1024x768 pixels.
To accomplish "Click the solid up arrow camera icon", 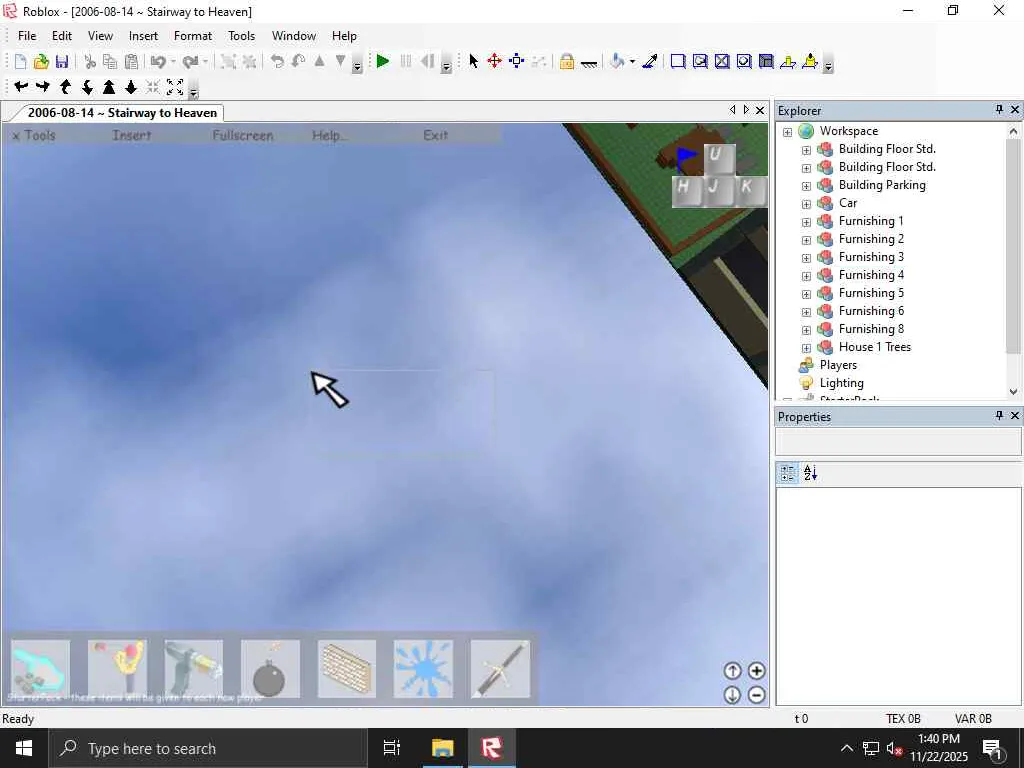I will 109,86.
